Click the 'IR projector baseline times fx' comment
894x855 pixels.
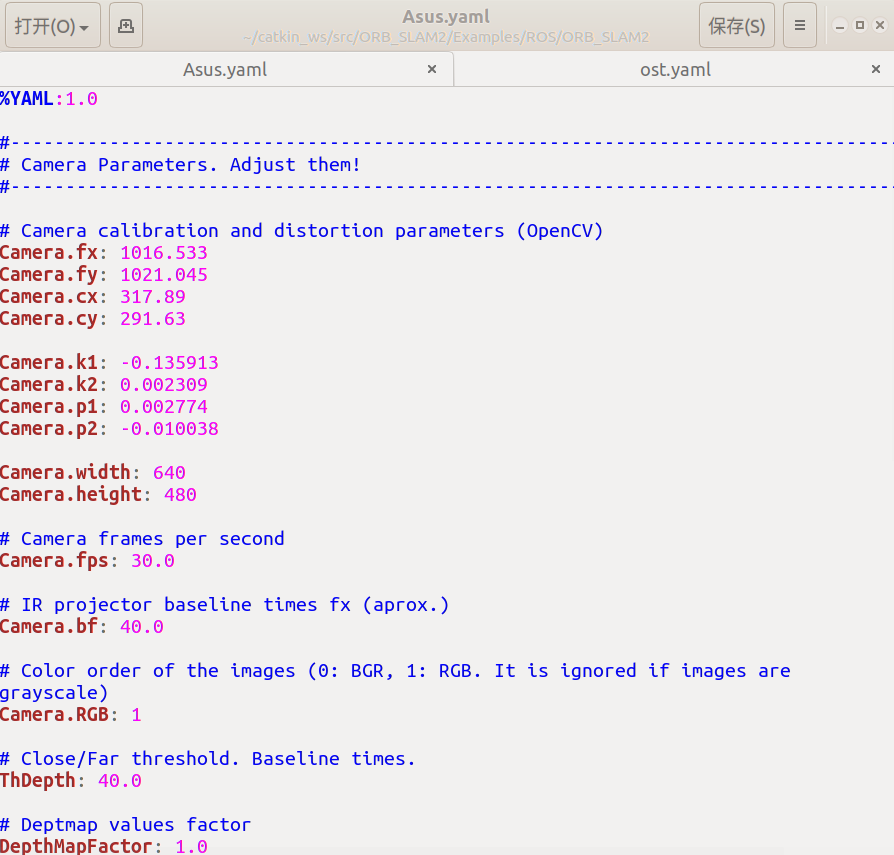pos(225,605)
